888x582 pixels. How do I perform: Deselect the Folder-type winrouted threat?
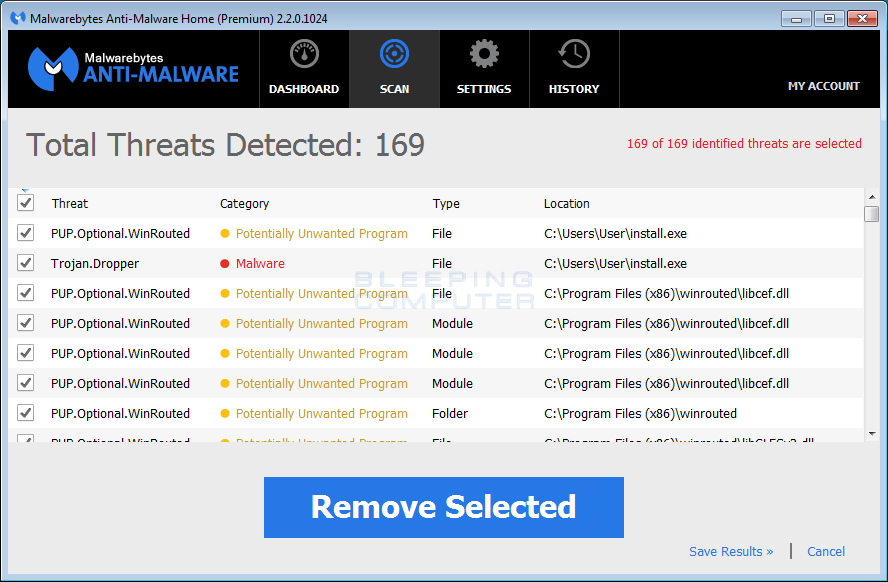point(25,413)
